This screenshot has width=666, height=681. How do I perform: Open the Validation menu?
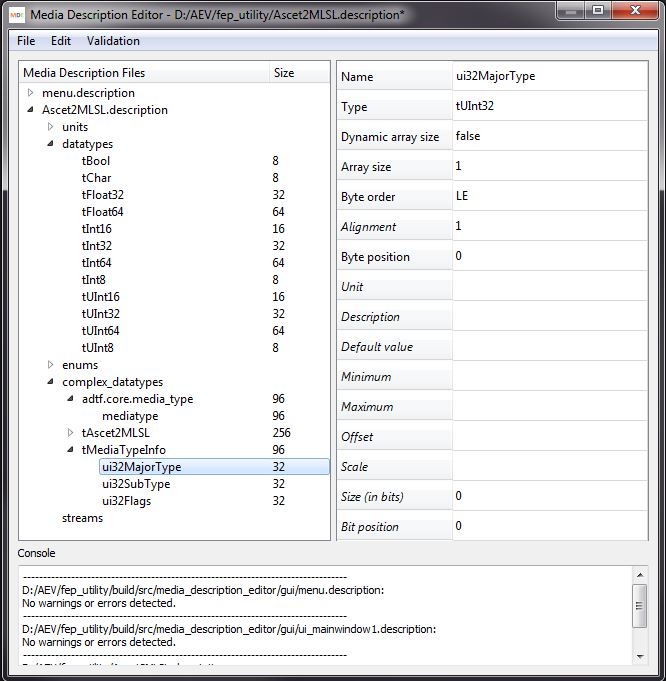(x=113, y=41)
